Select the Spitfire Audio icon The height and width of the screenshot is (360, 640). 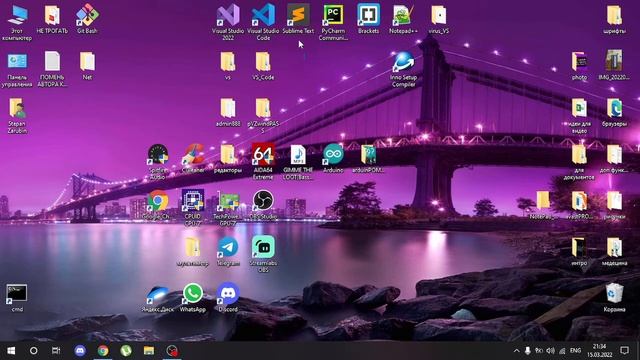pos(158,155)
